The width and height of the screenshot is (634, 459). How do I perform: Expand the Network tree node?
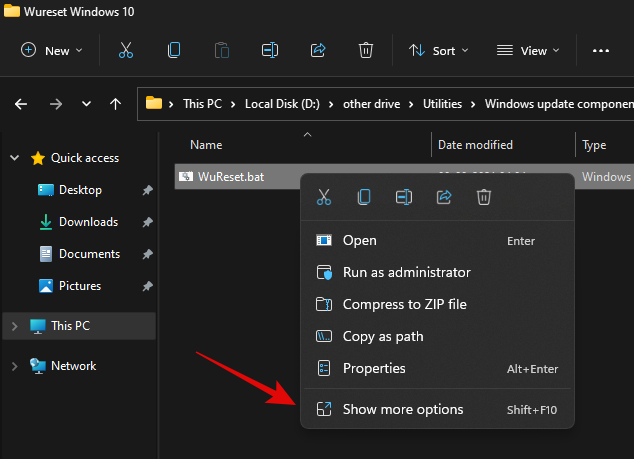(14, 366)
